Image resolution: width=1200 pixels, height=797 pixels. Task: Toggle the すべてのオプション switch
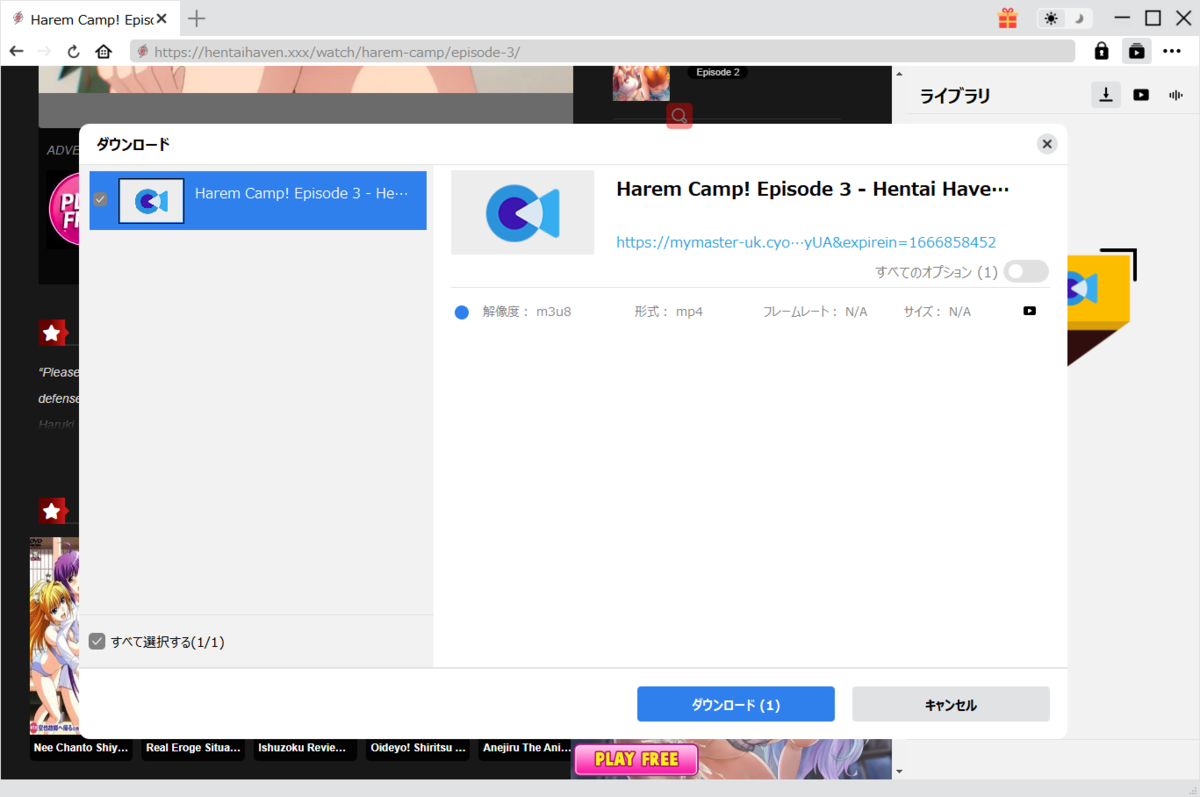[1026, 272]
